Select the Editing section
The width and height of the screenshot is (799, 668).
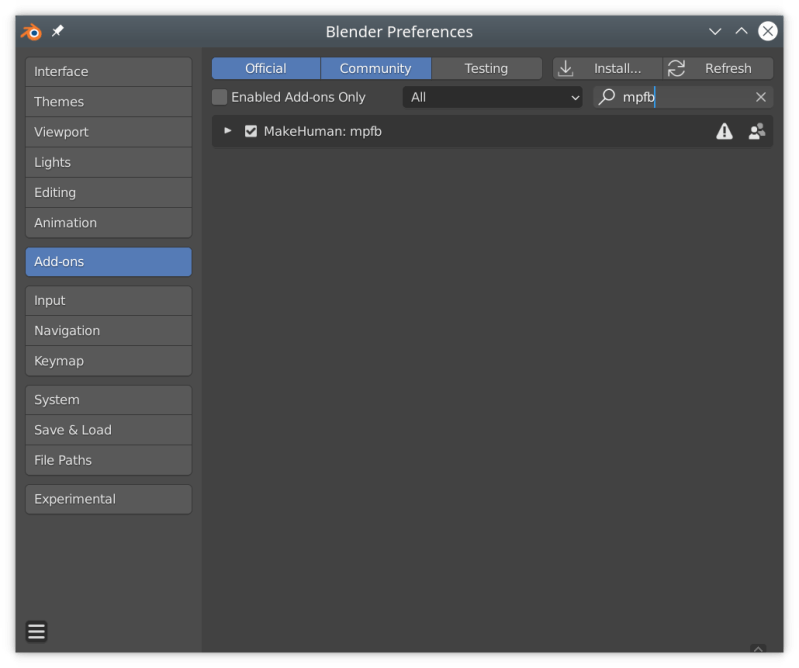[x=109, y=192]
